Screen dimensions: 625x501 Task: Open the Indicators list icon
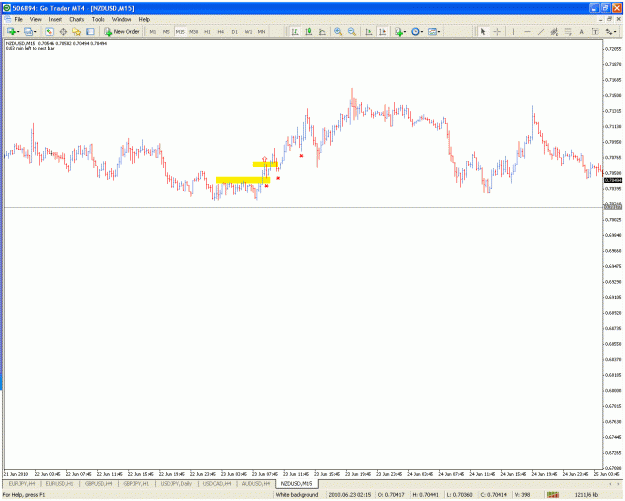[x=399, y=31]
